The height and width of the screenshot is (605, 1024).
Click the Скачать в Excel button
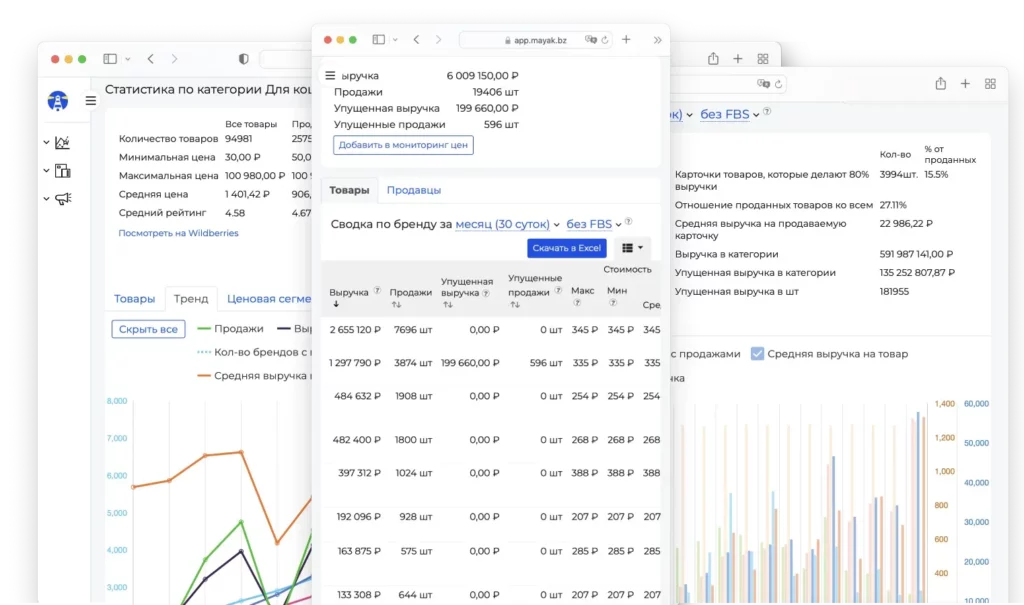pos(567,248)
